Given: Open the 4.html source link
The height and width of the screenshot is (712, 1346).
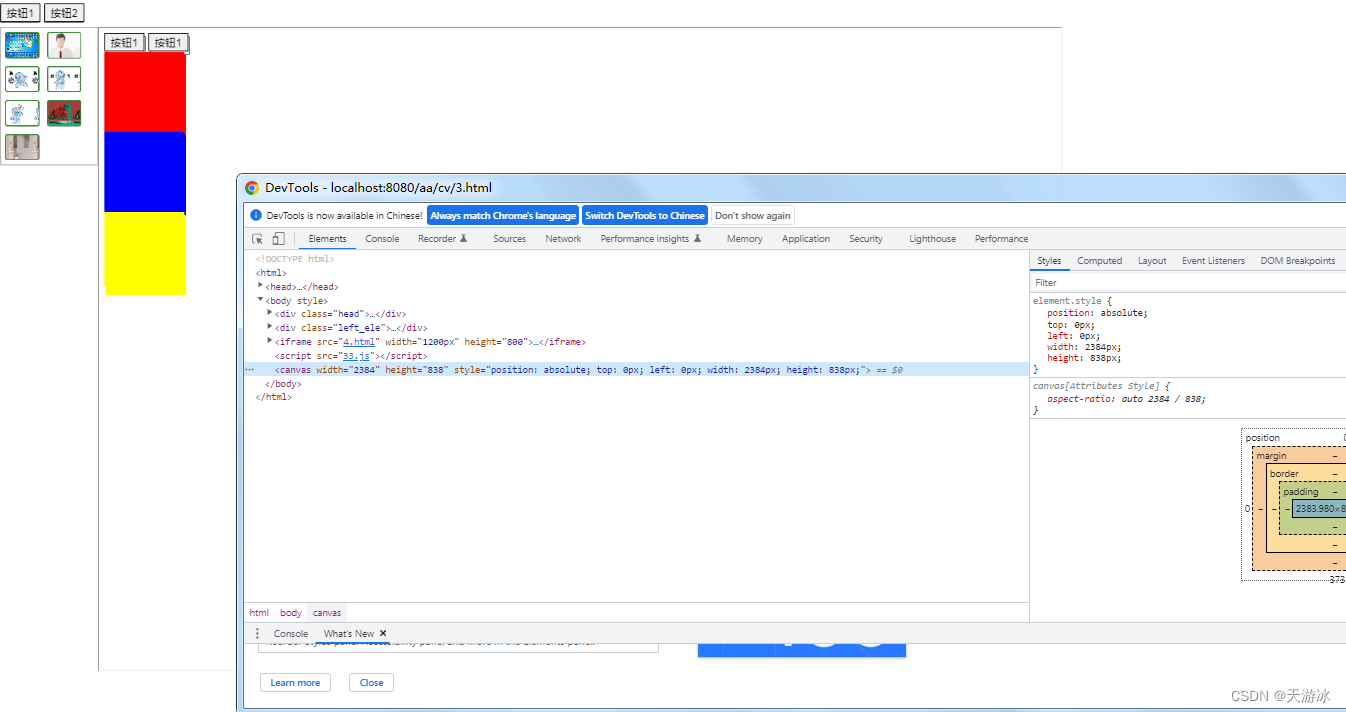Looking at the screenshot, I should 359,341.
